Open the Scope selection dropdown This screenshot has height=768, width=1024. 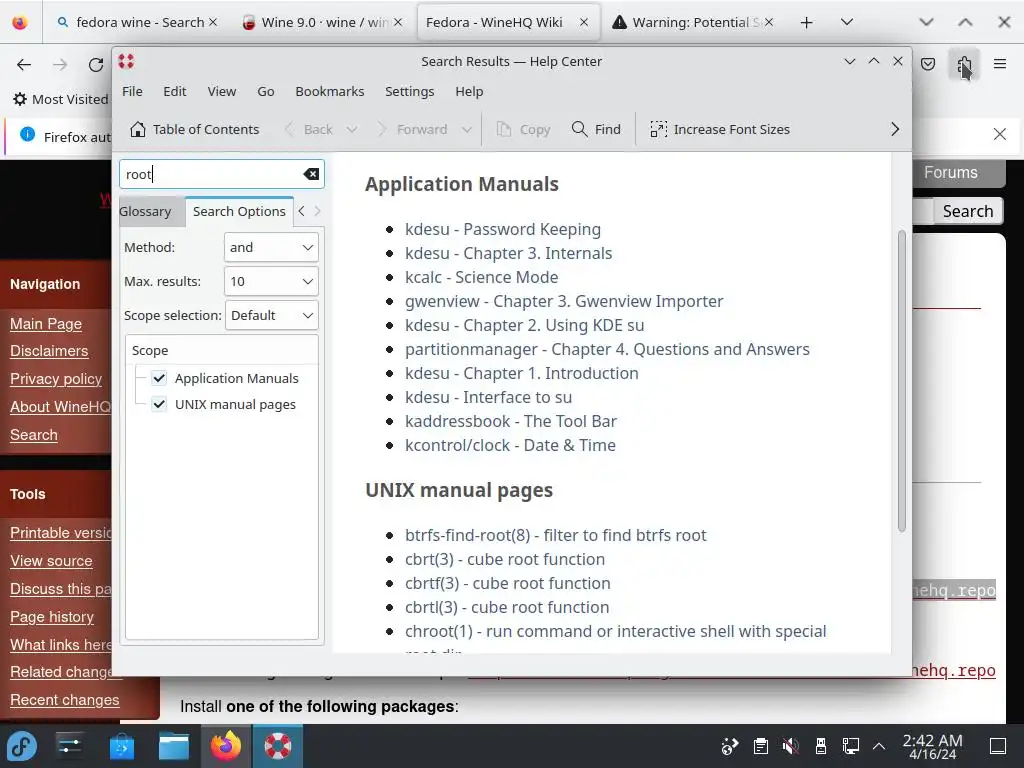click(x=272, y=315)
